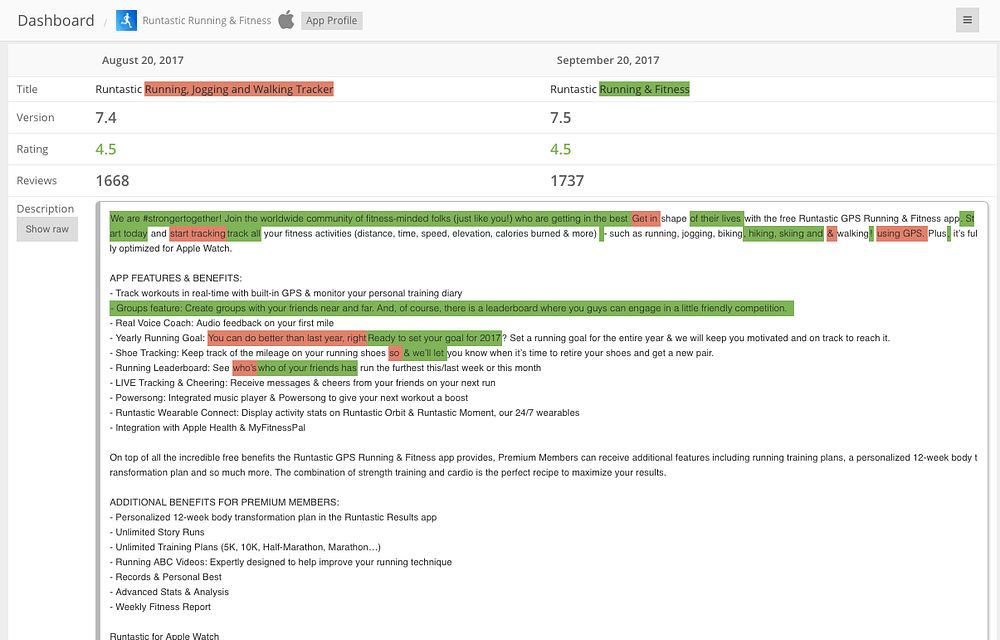Click the Reviews row label
Viewport: 1000px width, 640px height.
coord(36,180)
